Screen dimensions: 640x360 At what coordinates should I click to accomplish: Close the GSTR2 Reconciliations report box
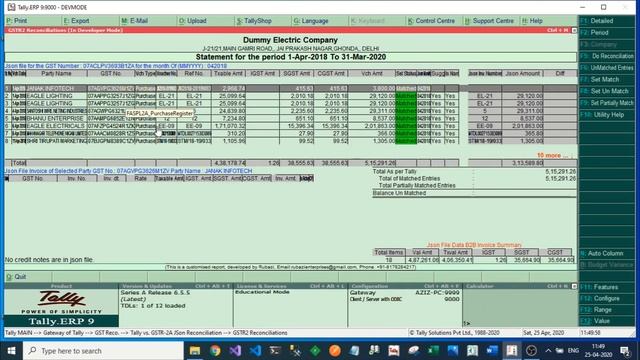pos(574,30)
